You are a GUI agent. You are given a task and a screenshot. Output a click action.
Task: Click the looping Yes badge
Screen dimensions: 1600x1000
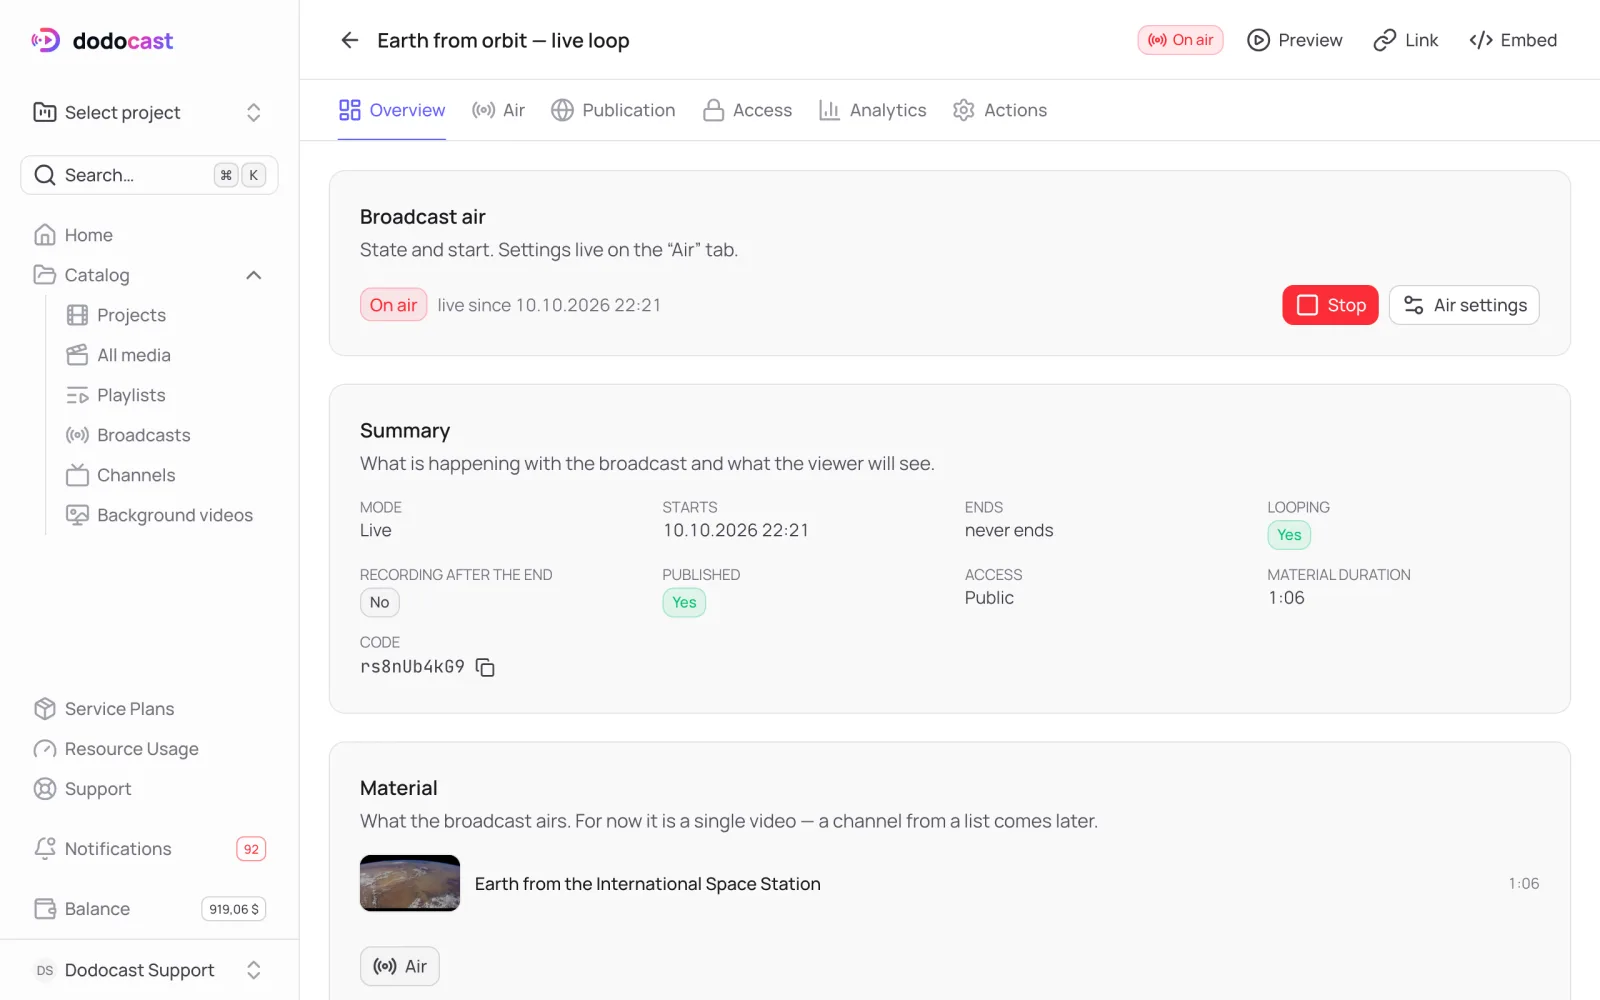tap(1289, 535)
